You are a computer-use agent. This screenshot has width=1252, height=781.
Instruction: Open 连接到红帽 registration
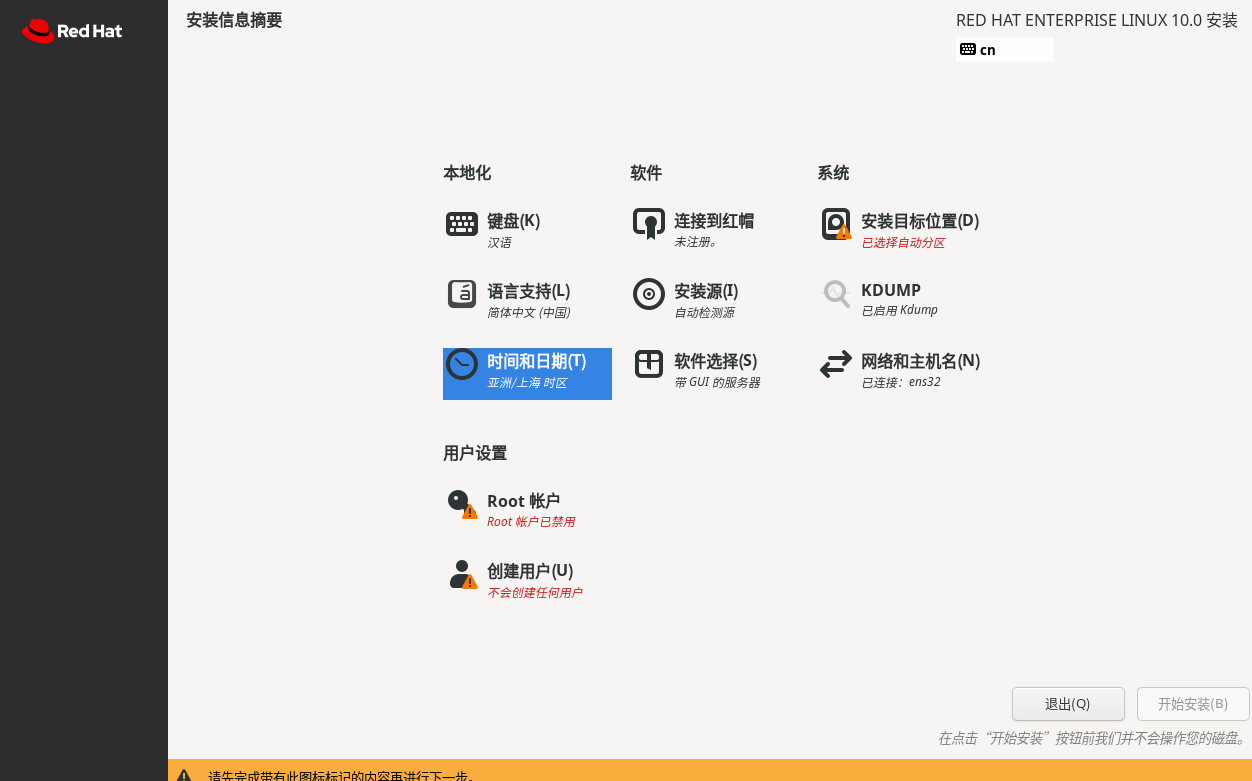point(714,221)
